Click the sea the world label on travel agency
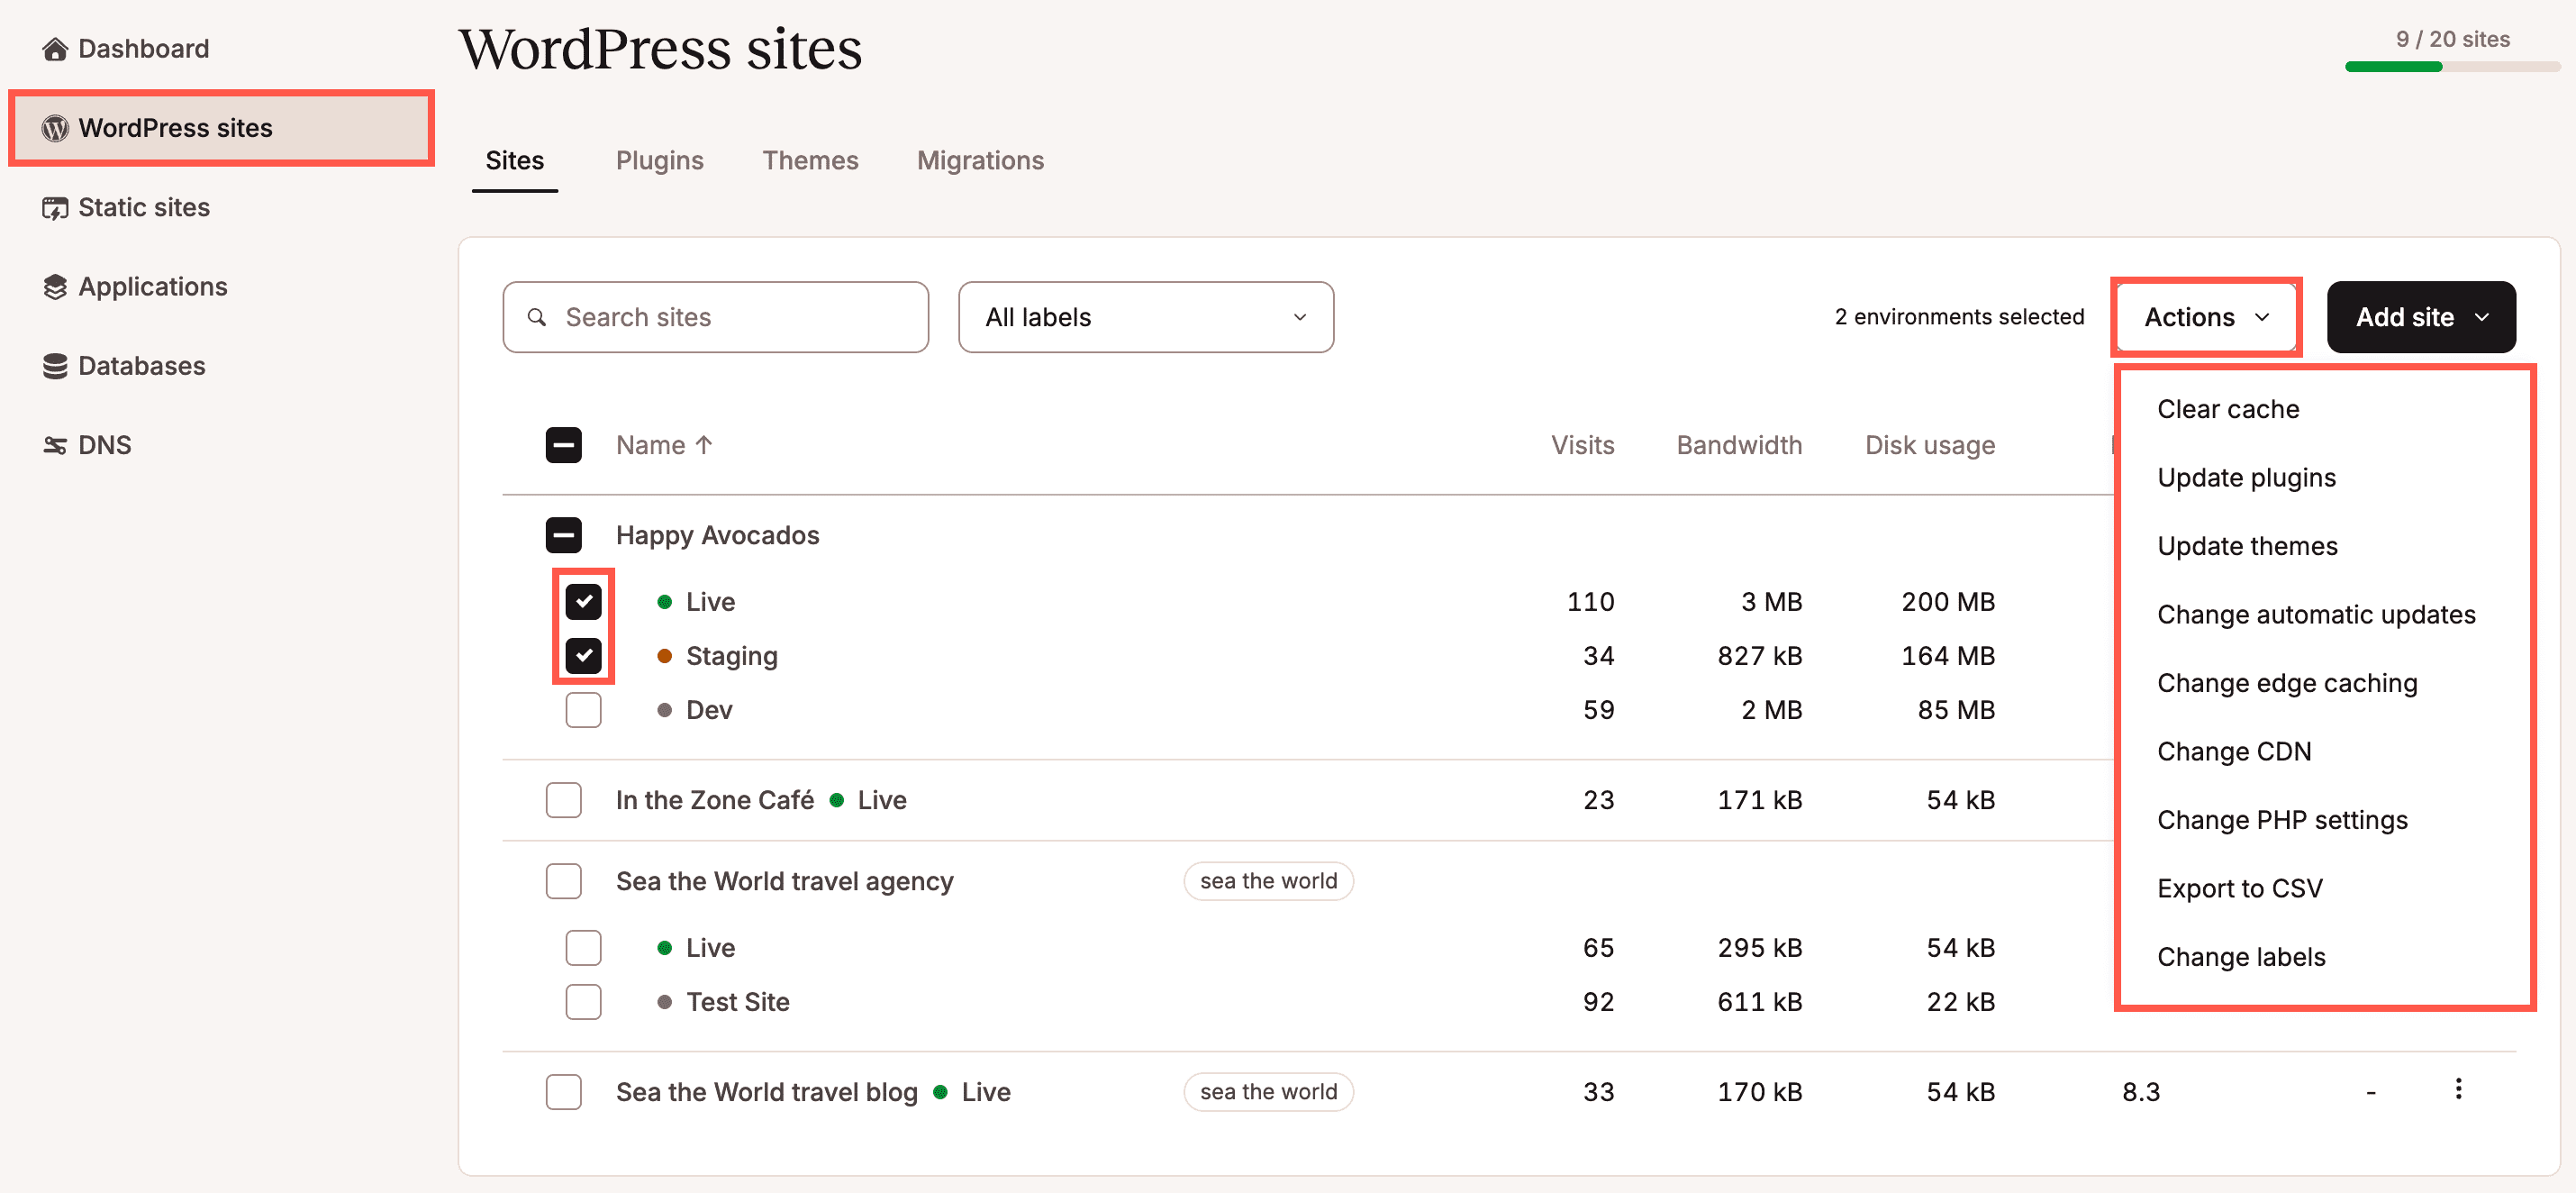This screenshot has height=1193, width=2576. (x=1267, y=881)
